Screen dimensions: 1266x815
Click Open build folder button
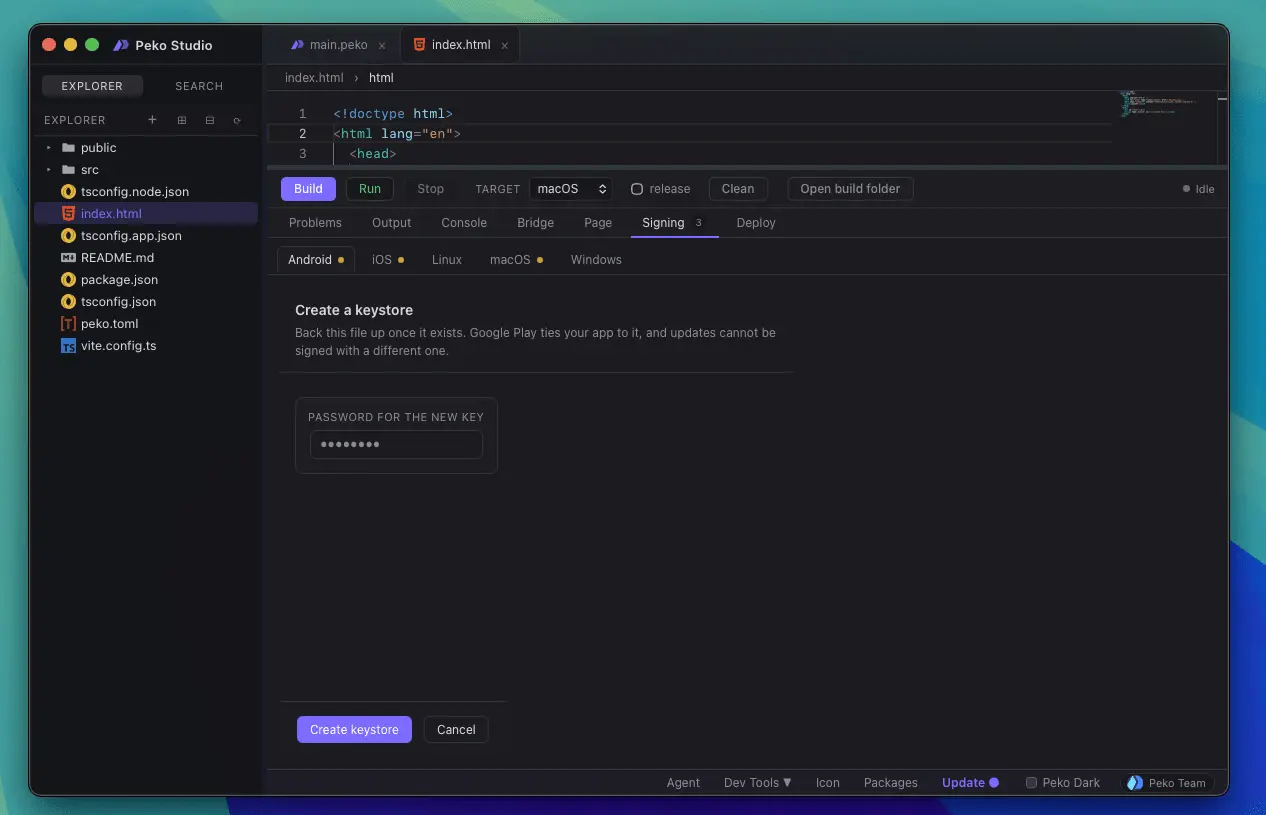(850, 189)
